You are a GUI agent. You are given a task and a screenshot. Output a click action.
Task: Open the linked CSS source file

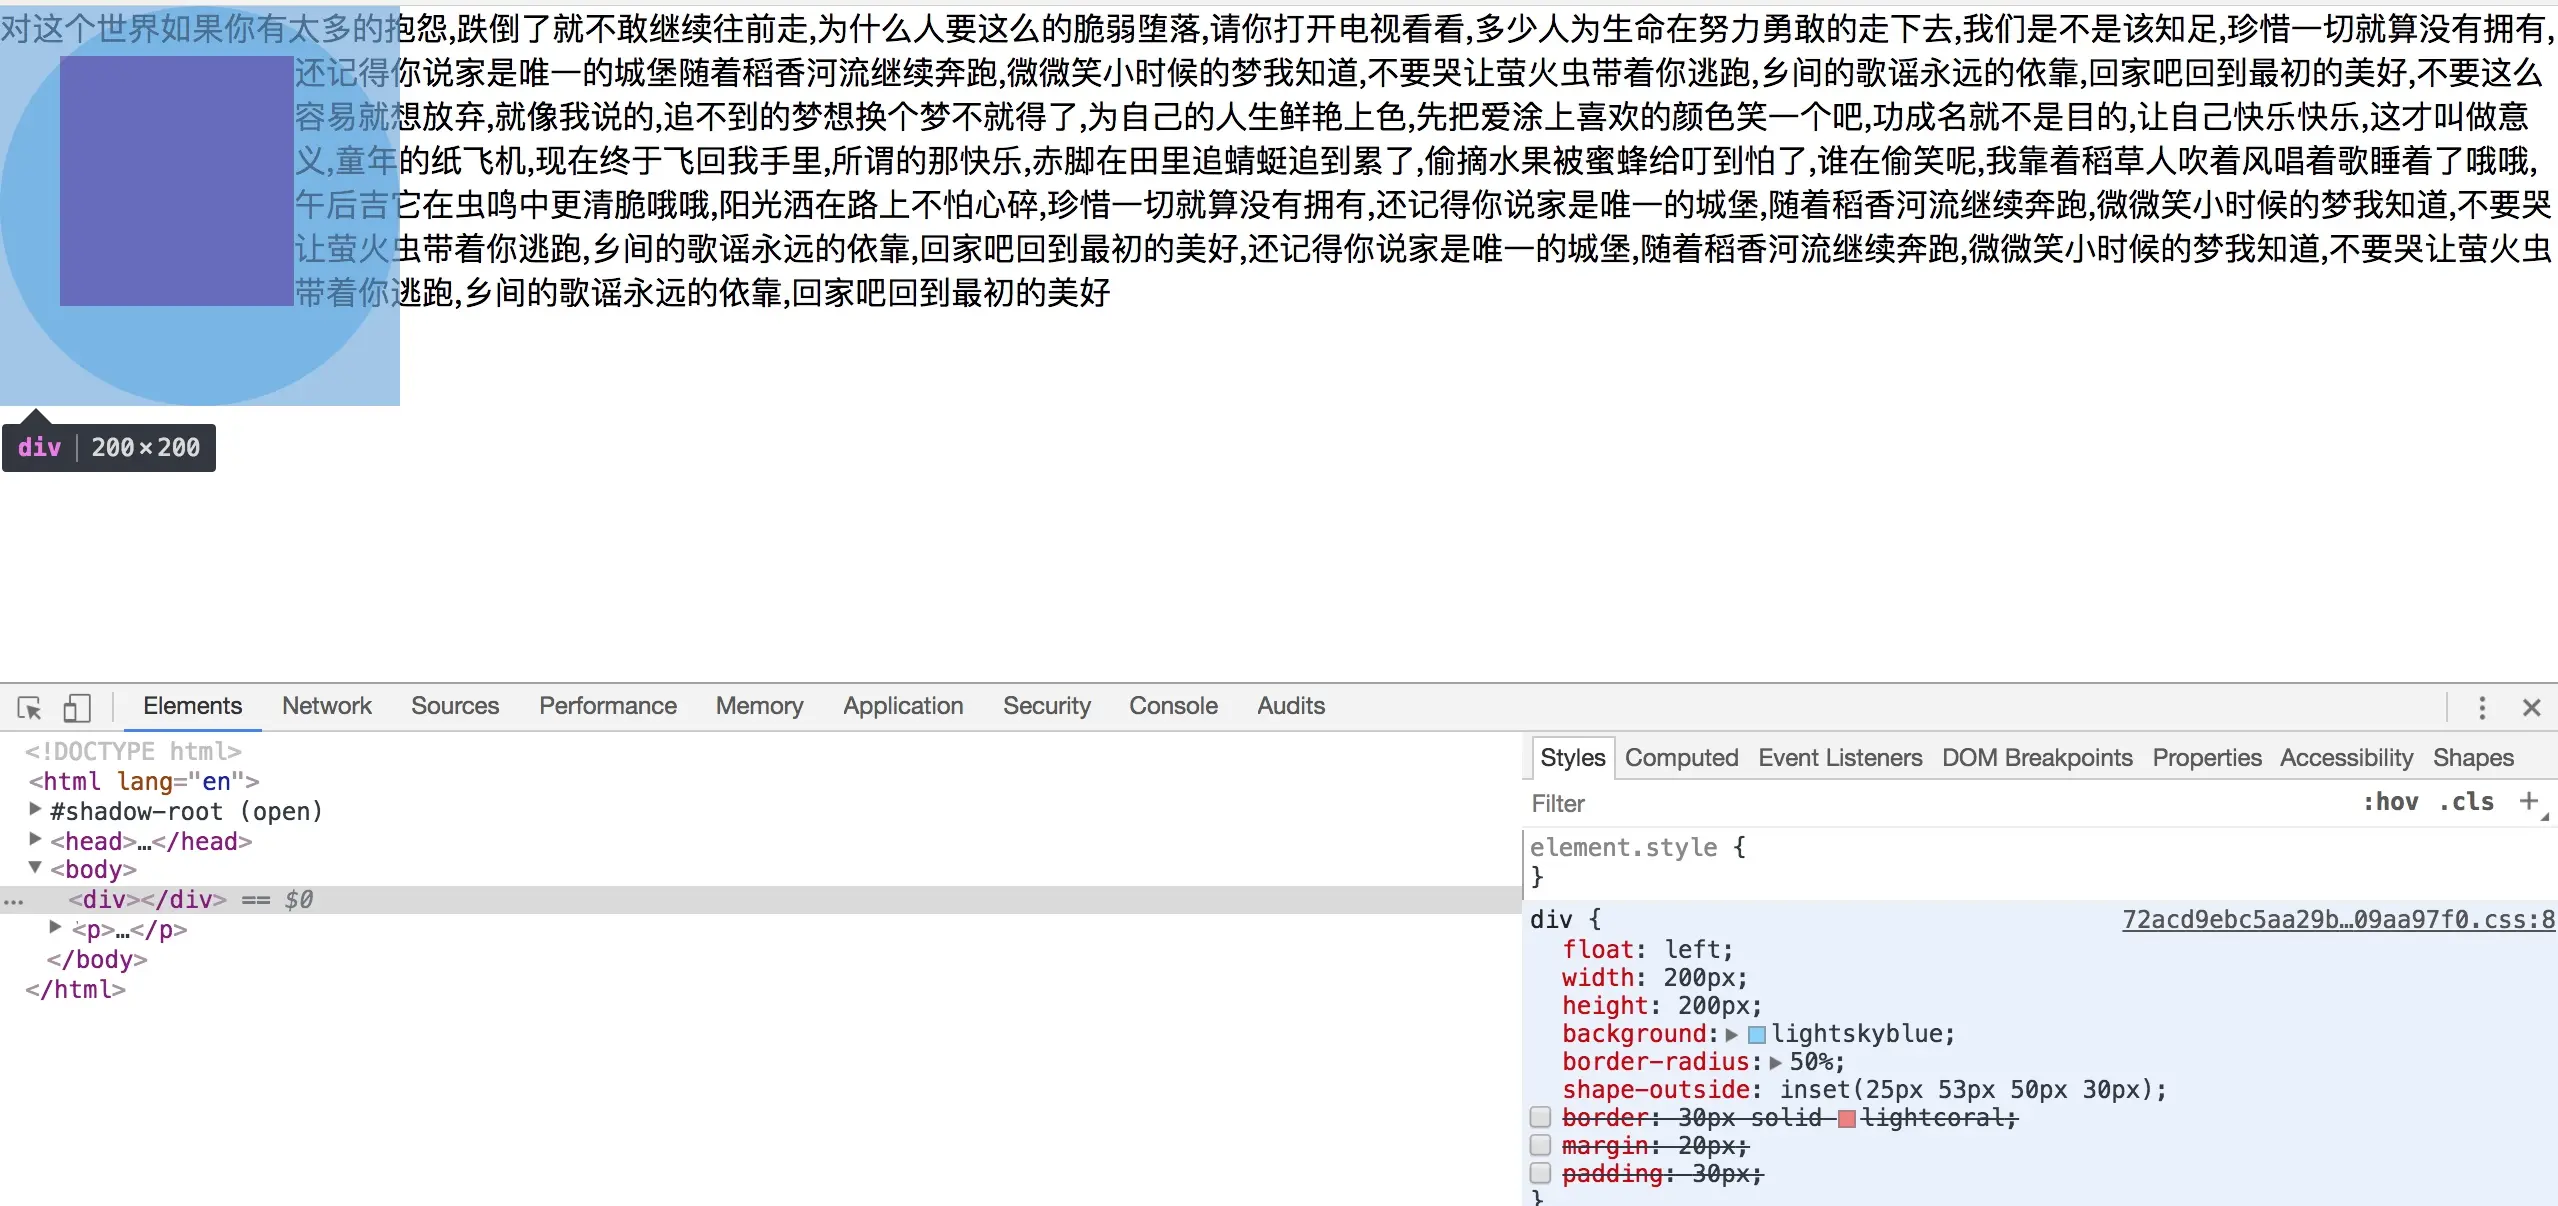(x=2337, y=920)
